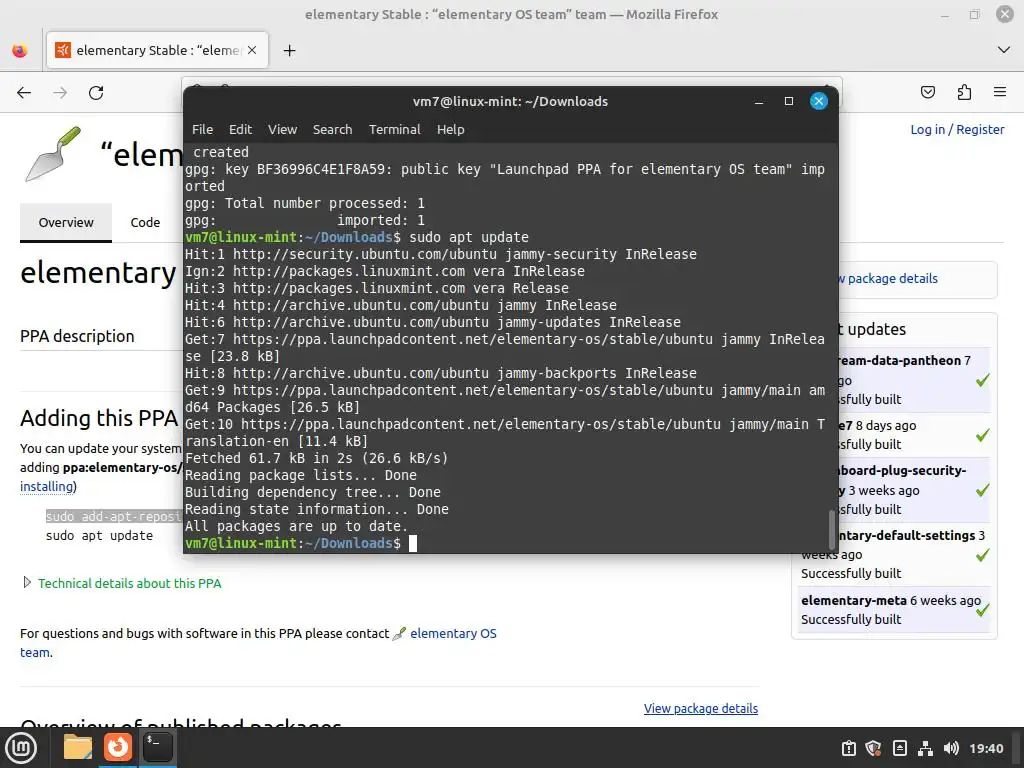Click the 'sudo apt update' text on webpage
The image size is (1024, 768).
[99, 536]
